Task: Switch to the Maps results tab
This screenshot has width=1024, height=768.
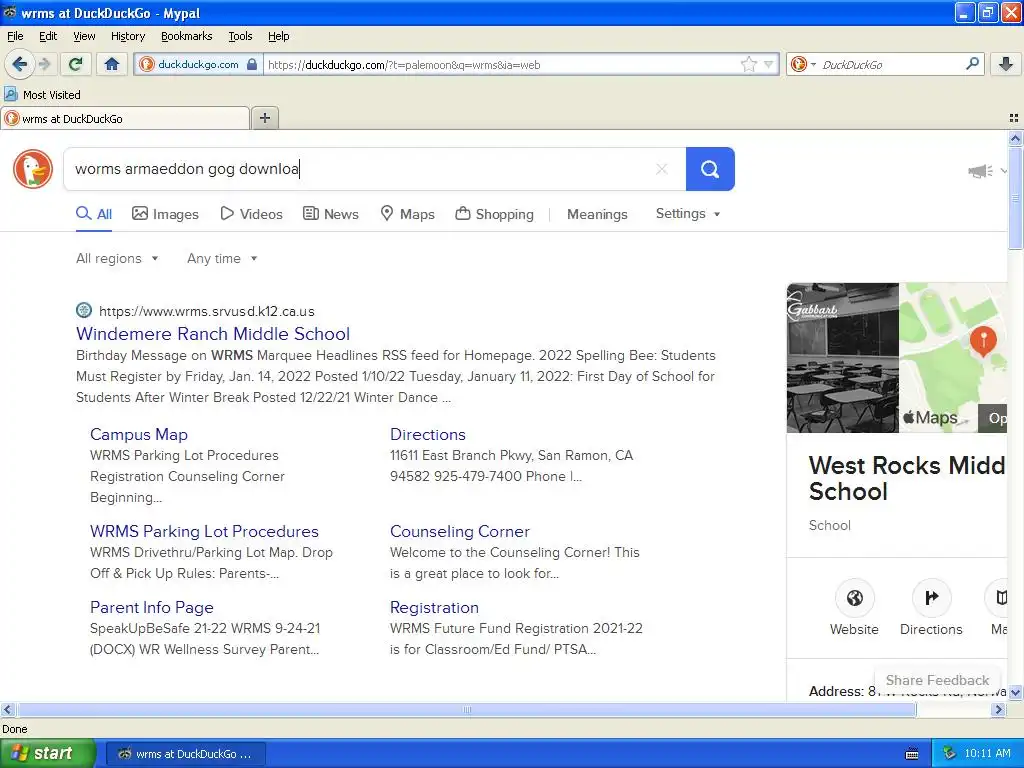Action: pos(408,214)
